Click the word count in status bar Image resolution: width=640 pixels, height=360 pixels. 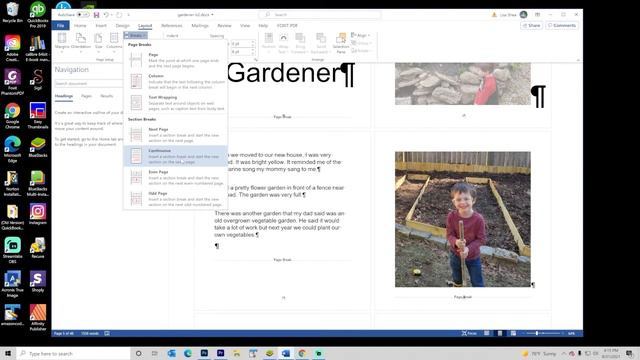click(90, 333)
